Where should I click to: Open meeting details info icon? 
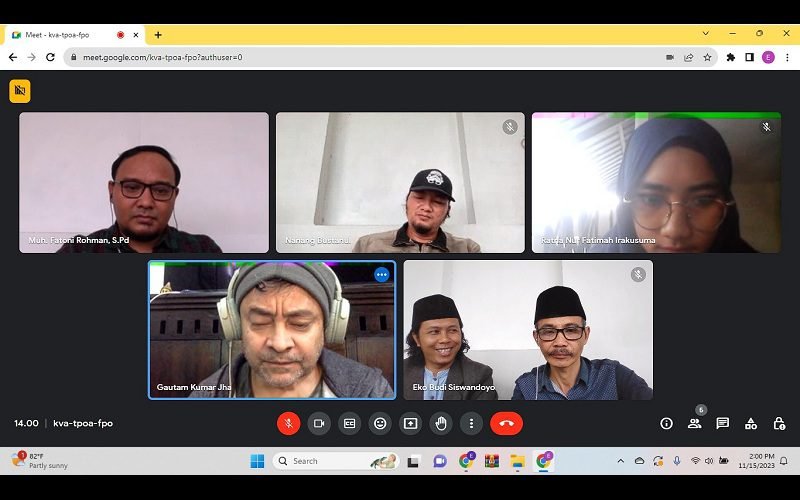click(x=666, y=423)
